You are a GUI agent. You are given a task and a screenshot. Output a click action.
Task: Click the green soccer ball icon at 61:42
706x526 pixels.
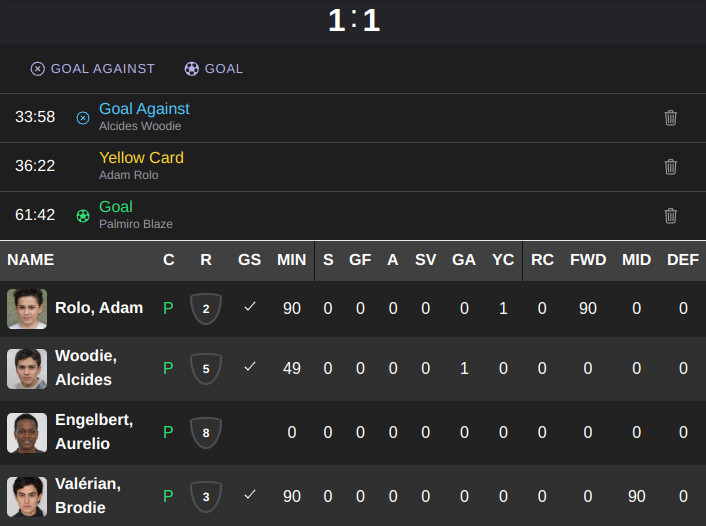pyautogui.click(x=83, y=216)
